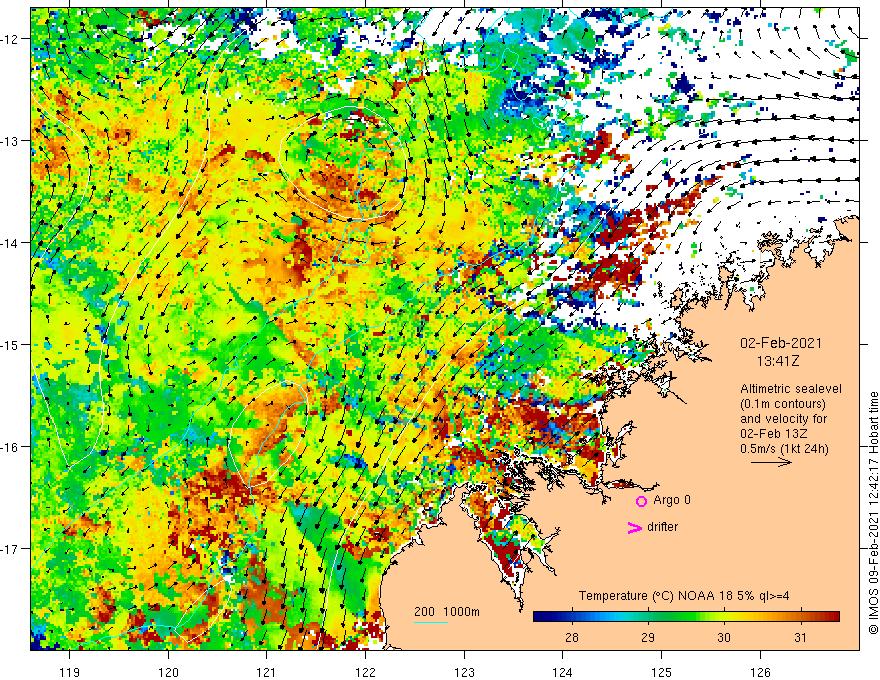Click the '0.5m/s (1kt 24h)' scale text
Viewport: 880px width, 680px height.
784,448
